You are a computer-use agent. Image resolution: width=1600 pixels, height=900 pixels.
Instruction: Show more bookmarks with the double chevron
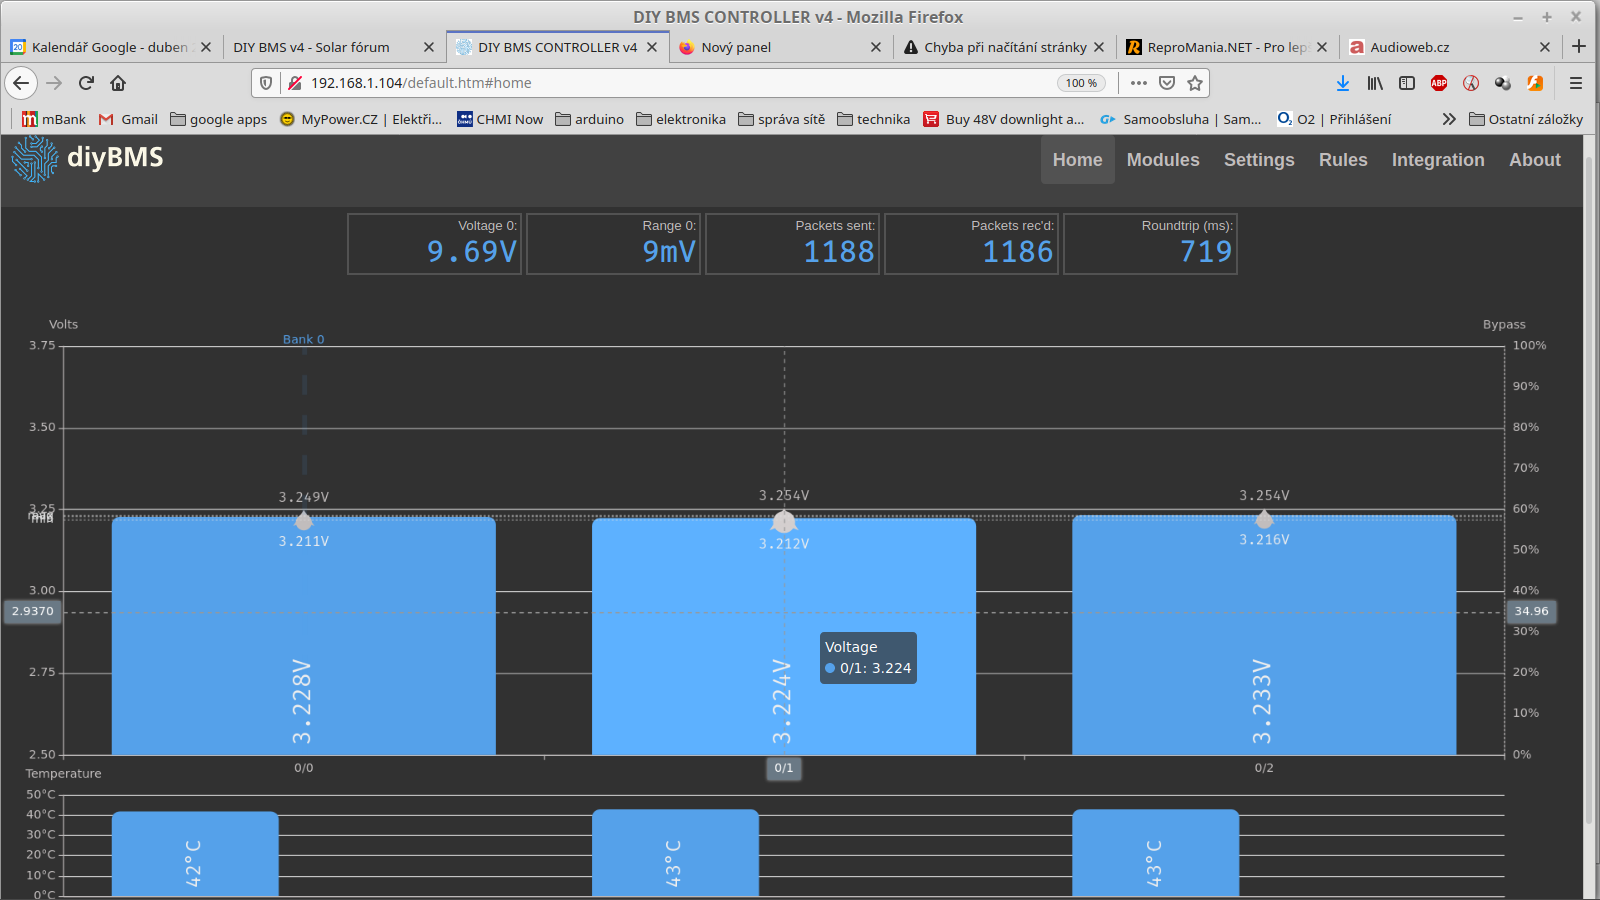coord(1449,119)
